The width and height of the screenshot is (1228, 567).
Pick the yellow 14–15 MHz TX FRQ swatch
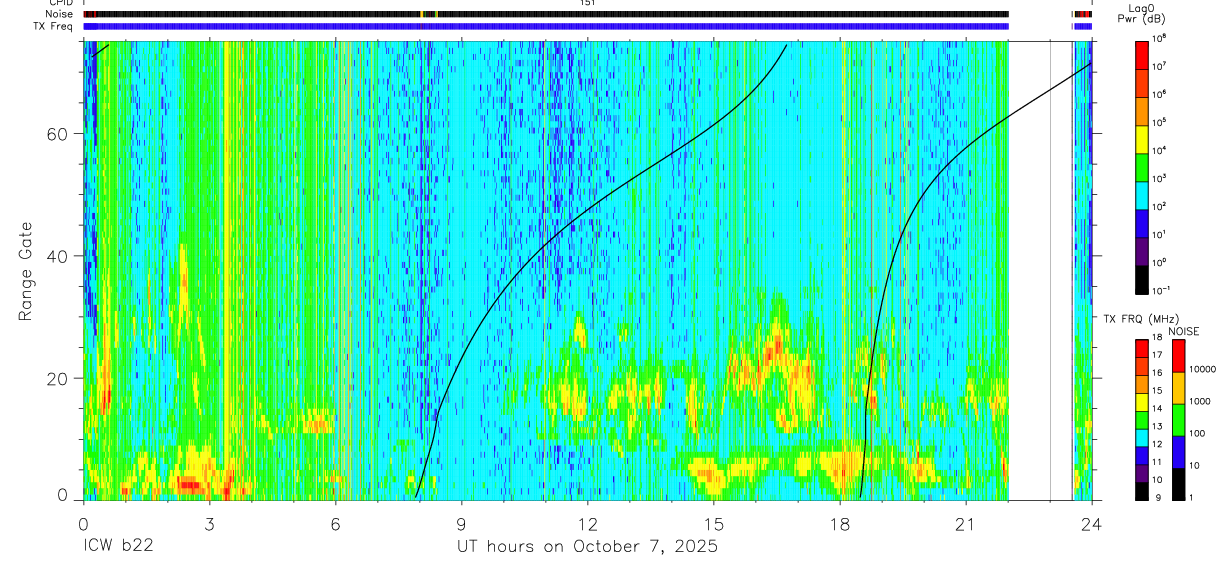tap(1142, 402)
